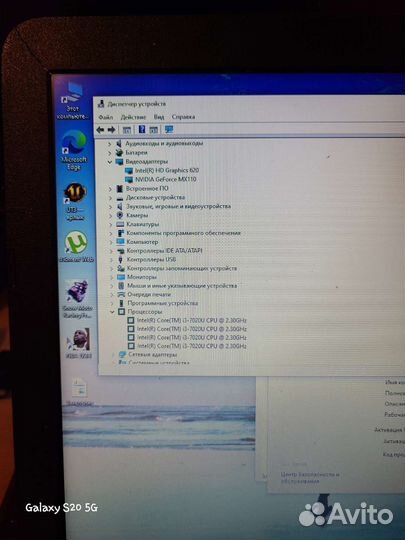This screenshot has width=405, height=540.
Task: Click the Forward arrow toolbar icon
Action: [x=111, y=130]
